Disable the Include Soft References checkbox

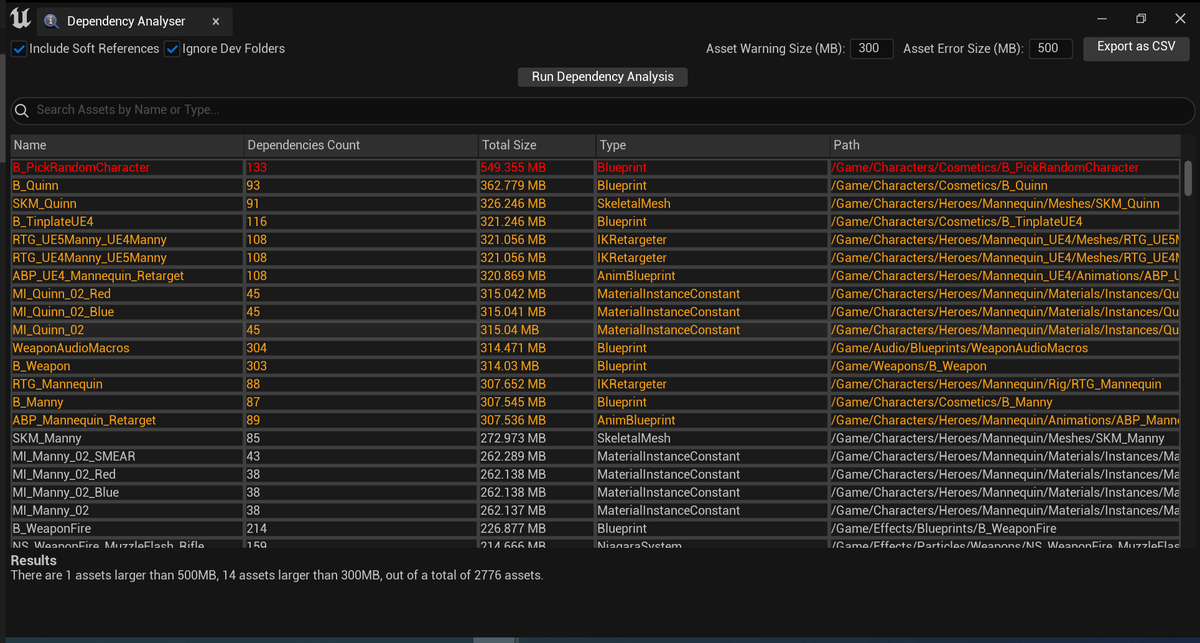point(18,47)
